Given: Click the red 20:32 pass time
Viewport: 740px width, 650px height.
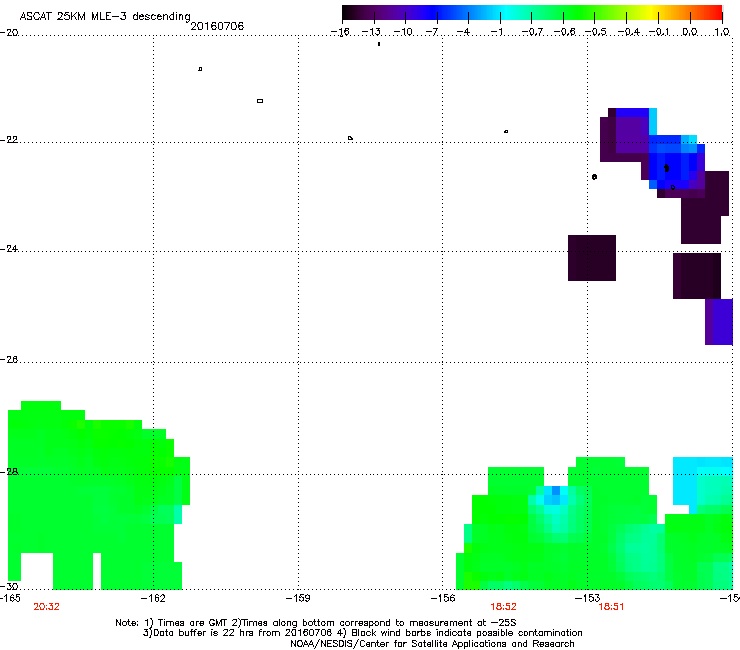Looking at the screenshot, I should [46, 607].
